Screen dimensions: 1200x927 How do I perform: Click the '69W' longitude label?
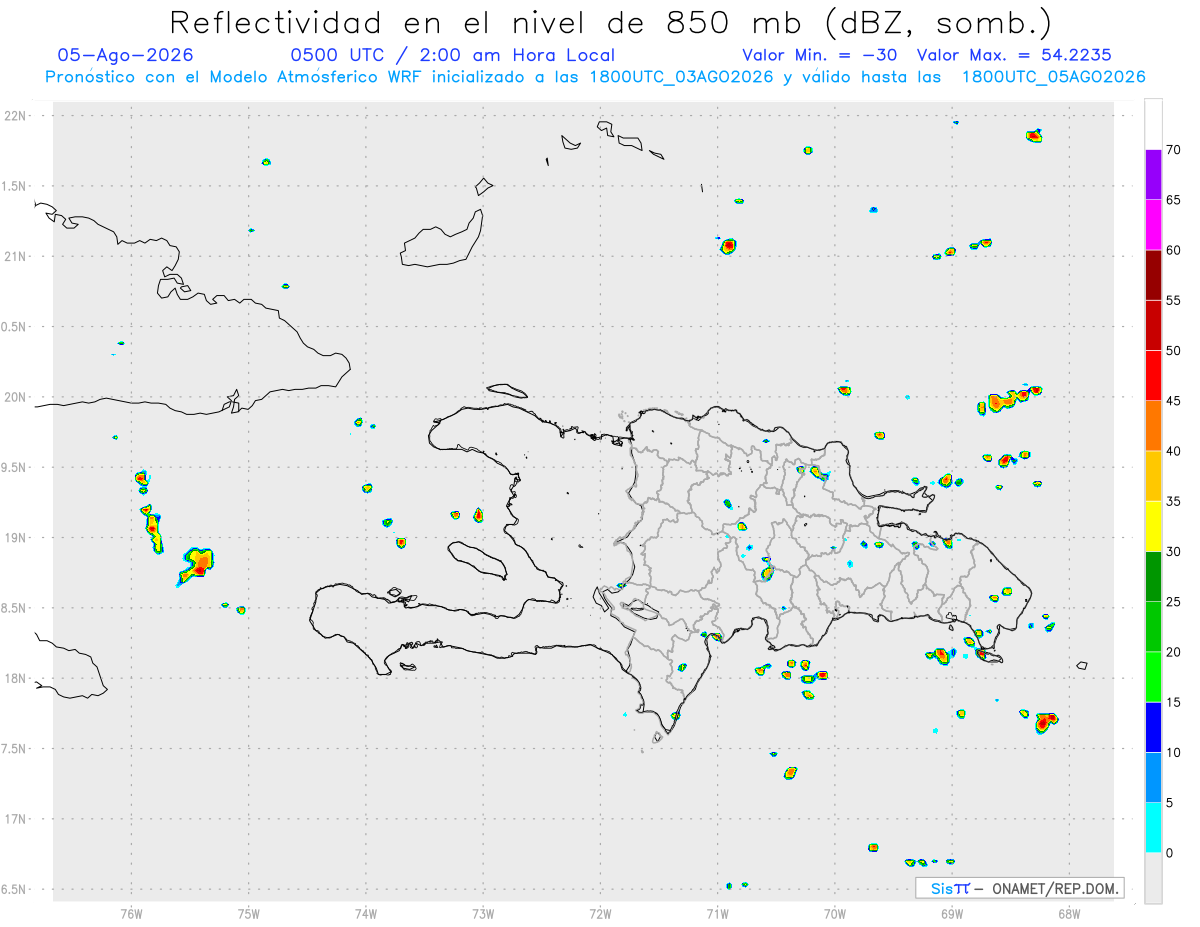pyautogui.click(x=952, y=913)
